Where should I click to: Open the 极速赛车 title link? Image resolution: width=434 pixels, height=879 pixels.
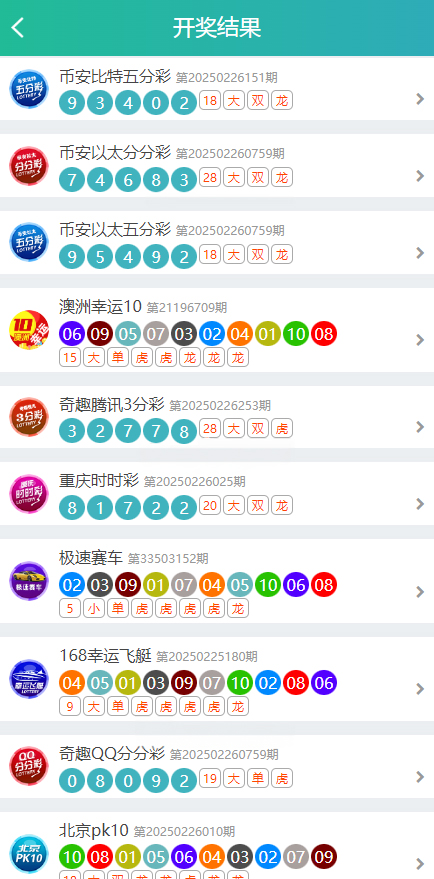coord(91,558)
